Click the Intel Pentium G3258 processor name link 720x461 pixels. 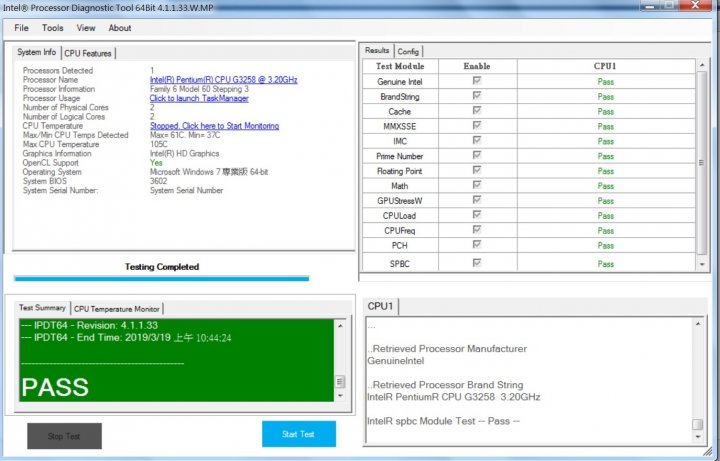click(x=224, y=80)
